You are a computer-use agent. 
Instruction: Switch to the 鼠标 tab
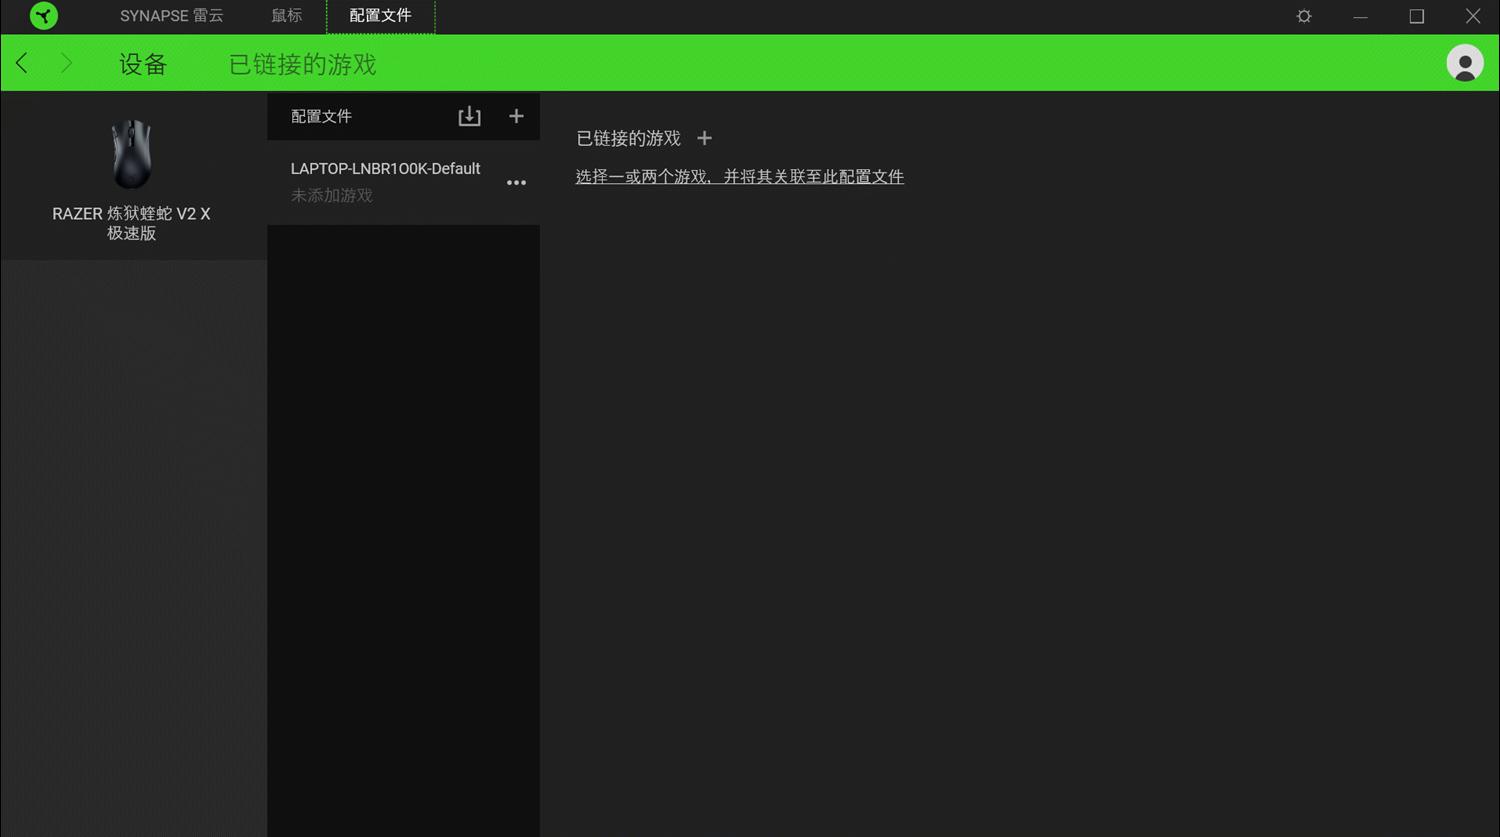[x=287, y=16]
